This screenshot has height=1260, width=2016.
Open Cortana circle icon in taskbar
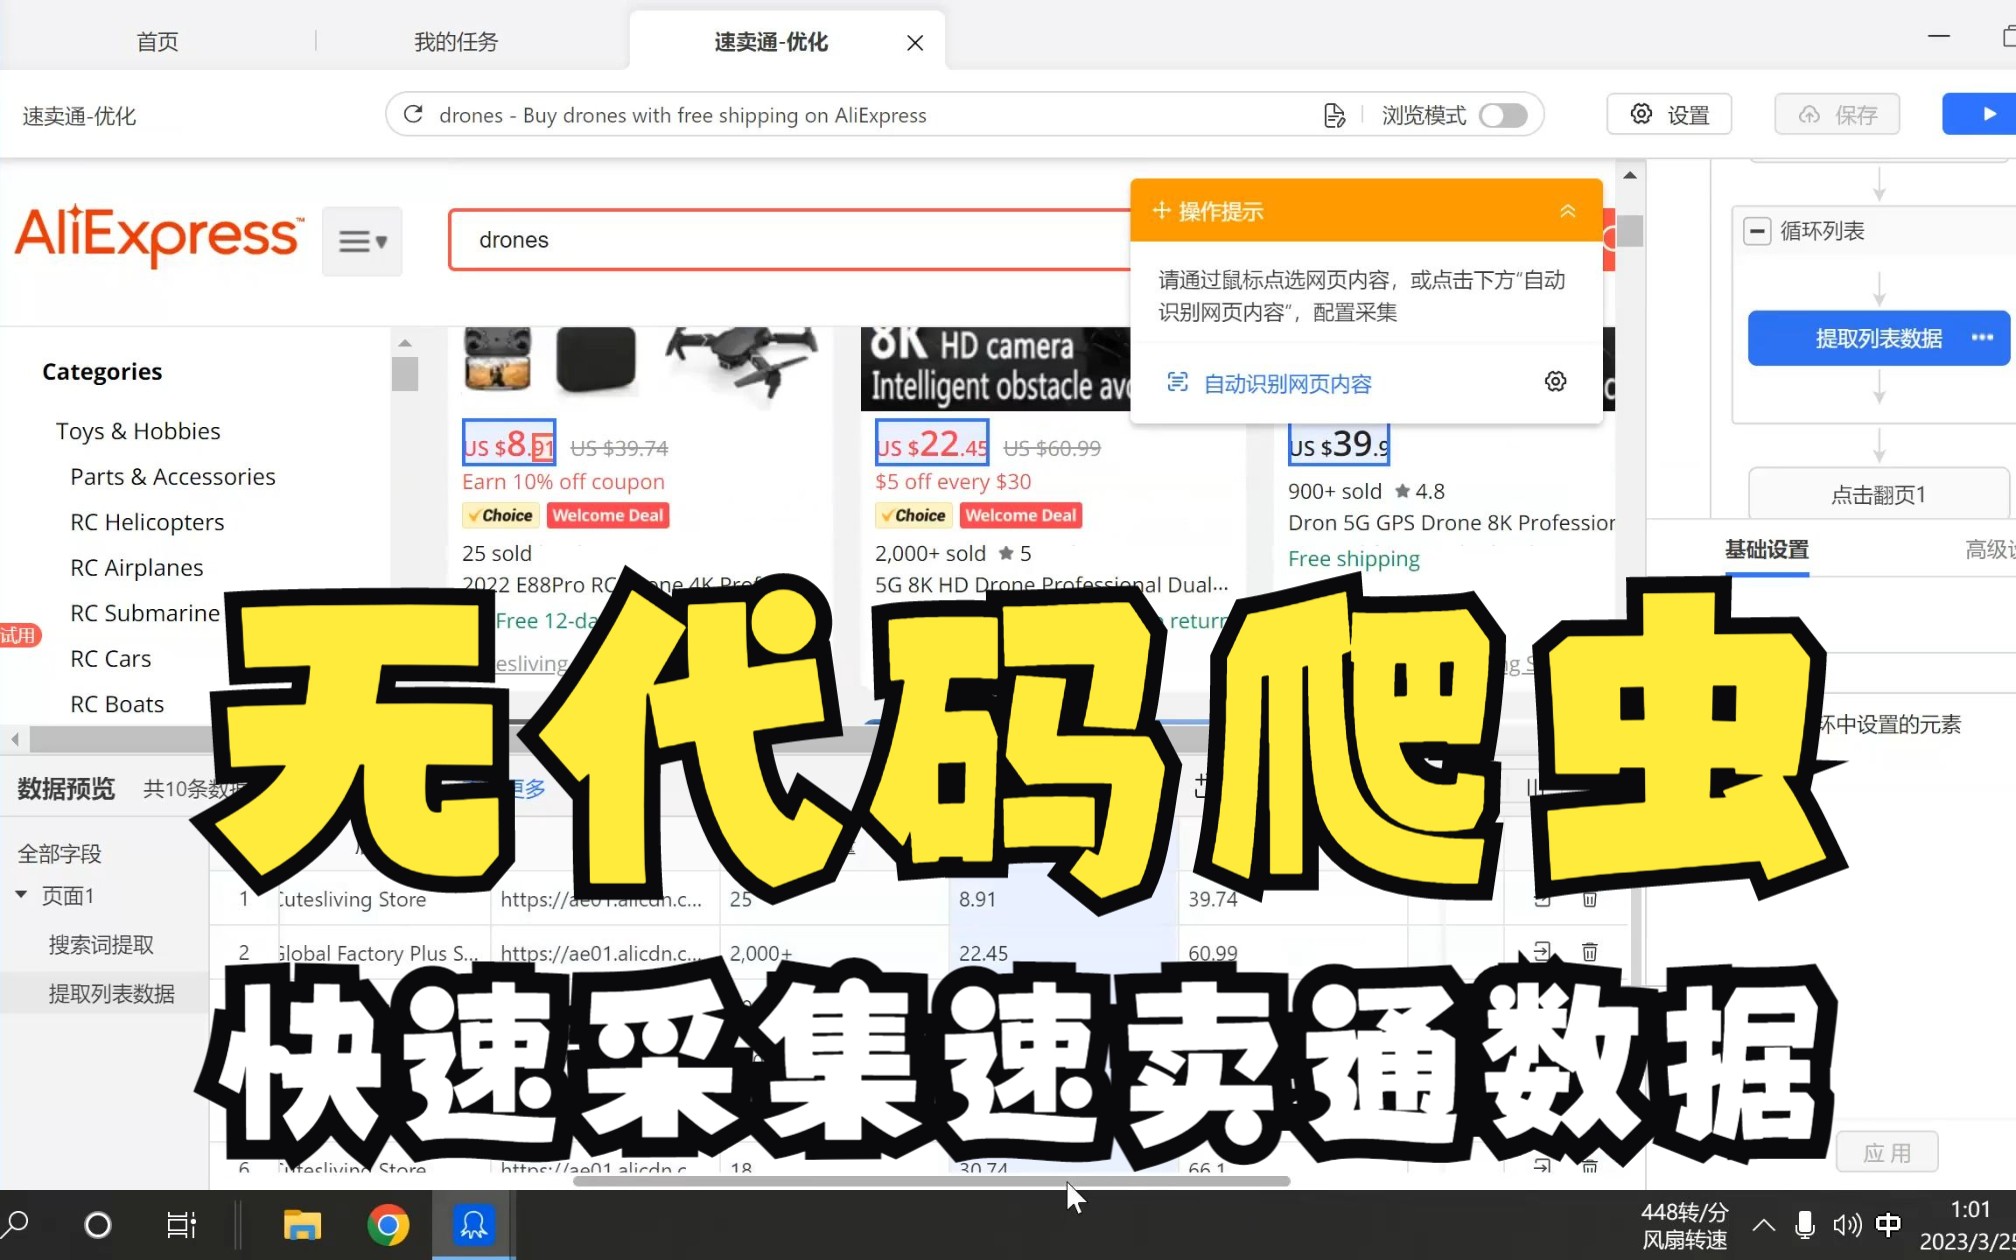(x=98, y=1224)
